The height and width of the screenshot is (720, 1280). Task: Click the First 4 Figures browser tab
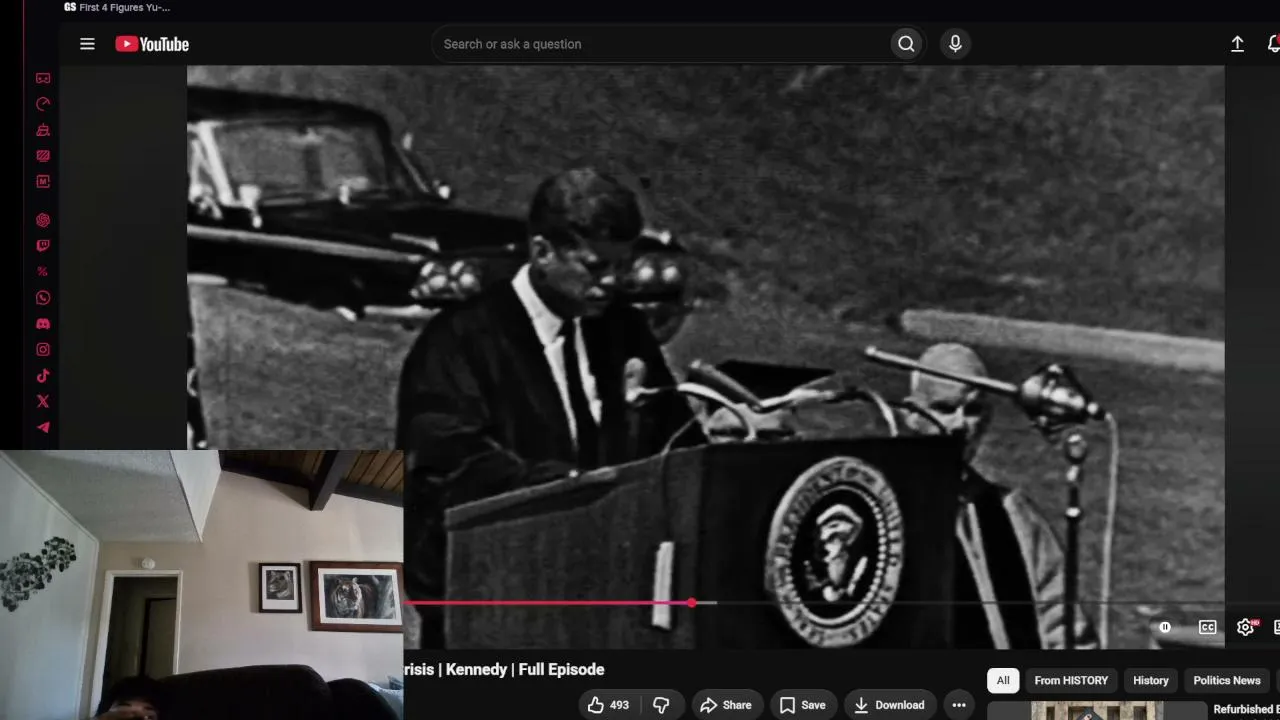coord(117,7)
